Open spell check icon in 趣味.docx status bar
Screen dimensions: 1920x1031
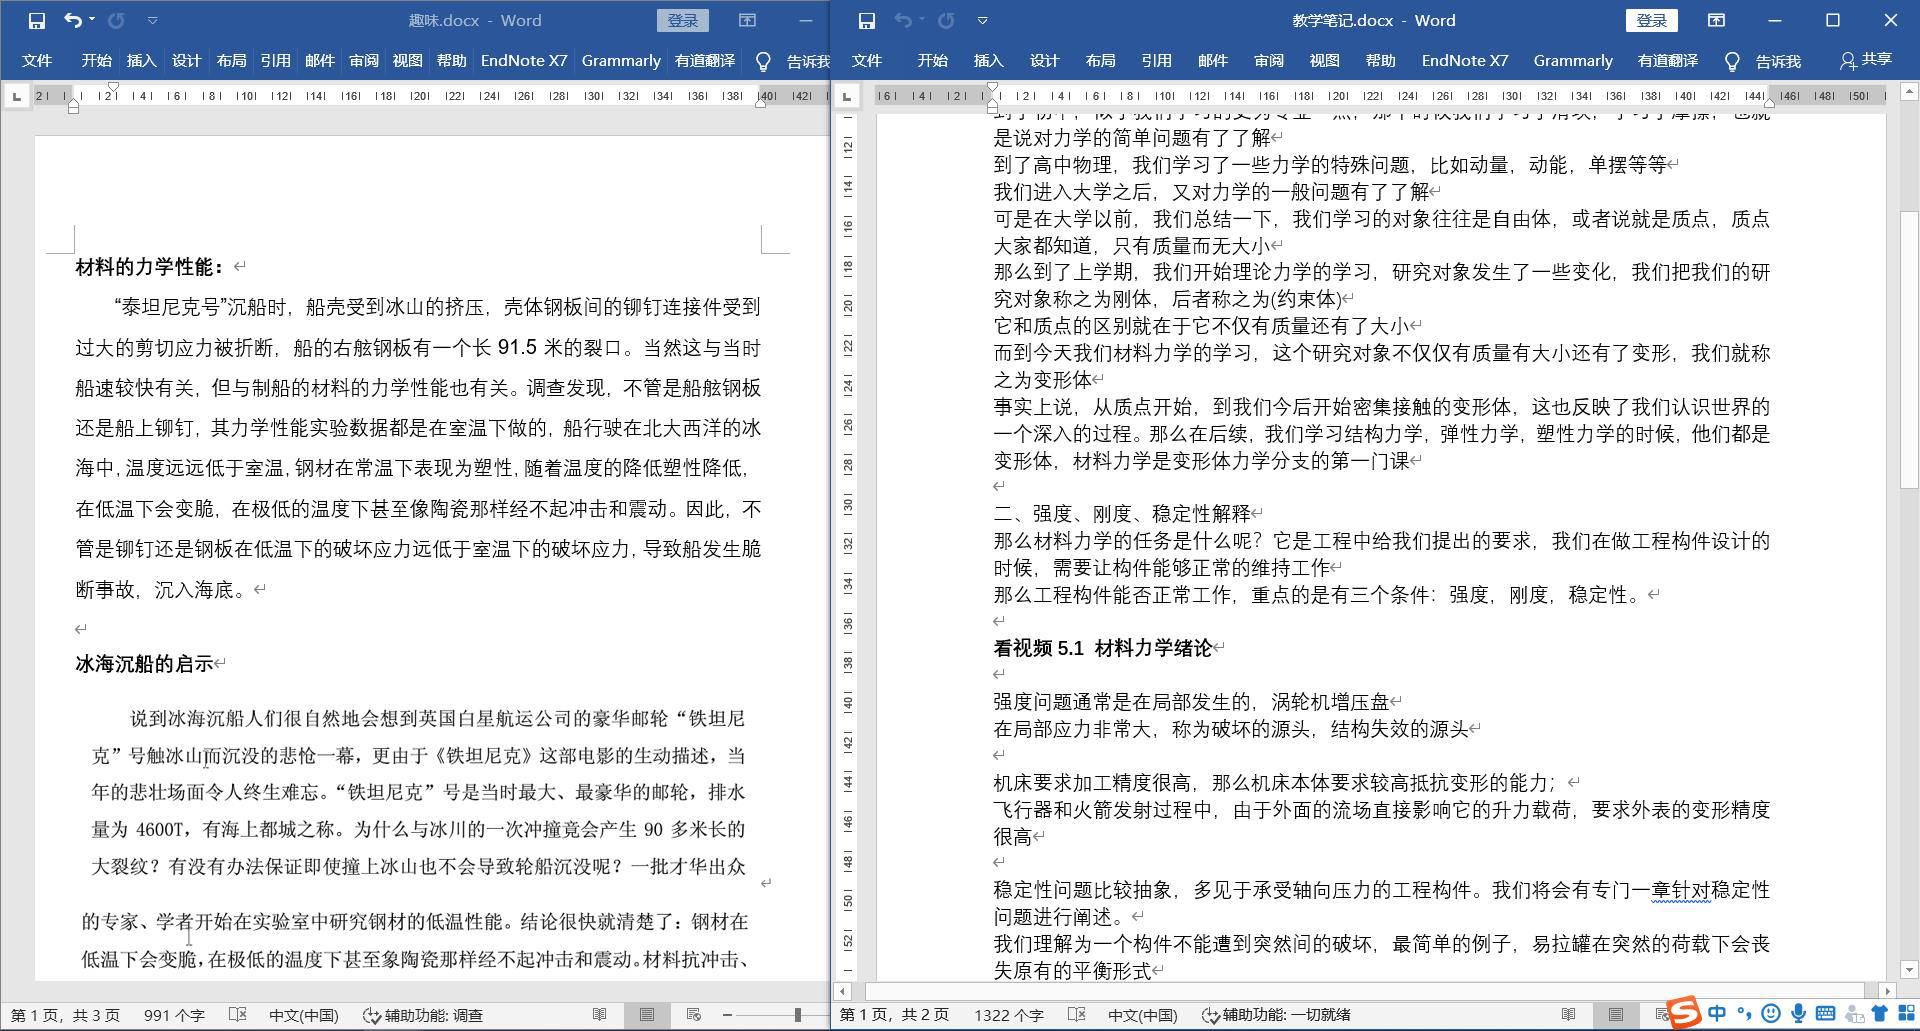point(237,1015)
